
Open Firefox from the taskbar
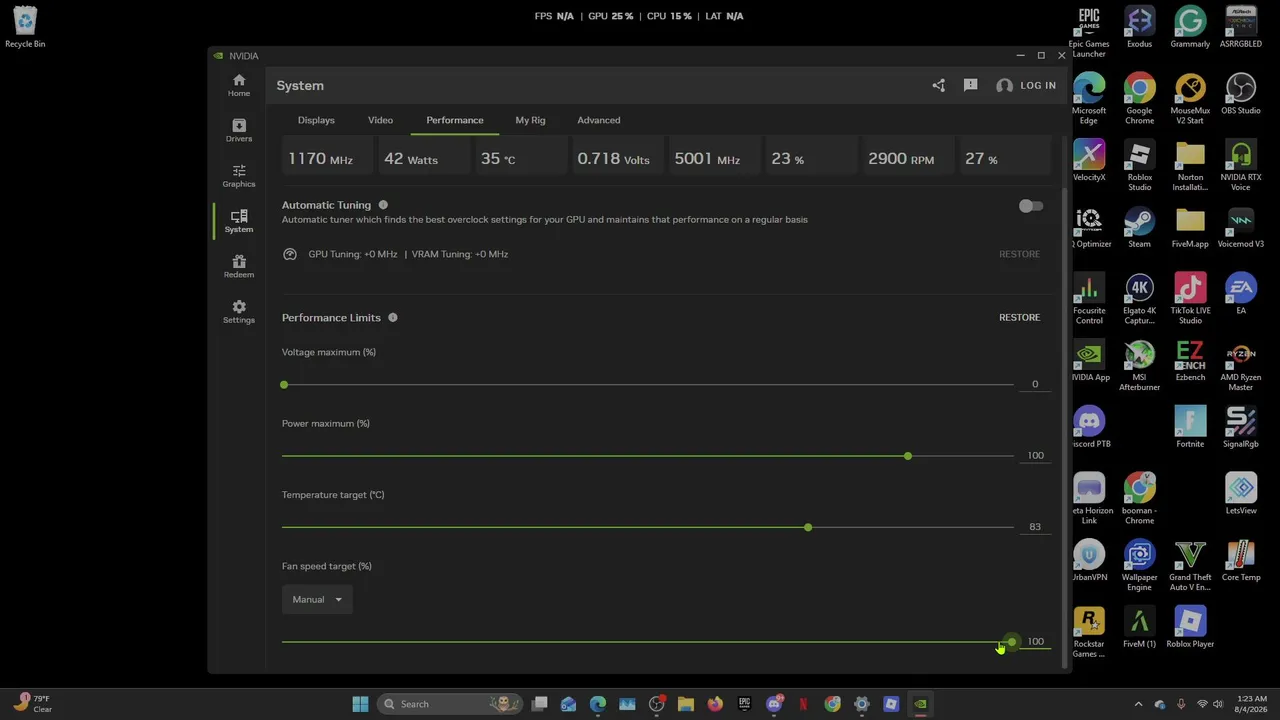(715, 704)
